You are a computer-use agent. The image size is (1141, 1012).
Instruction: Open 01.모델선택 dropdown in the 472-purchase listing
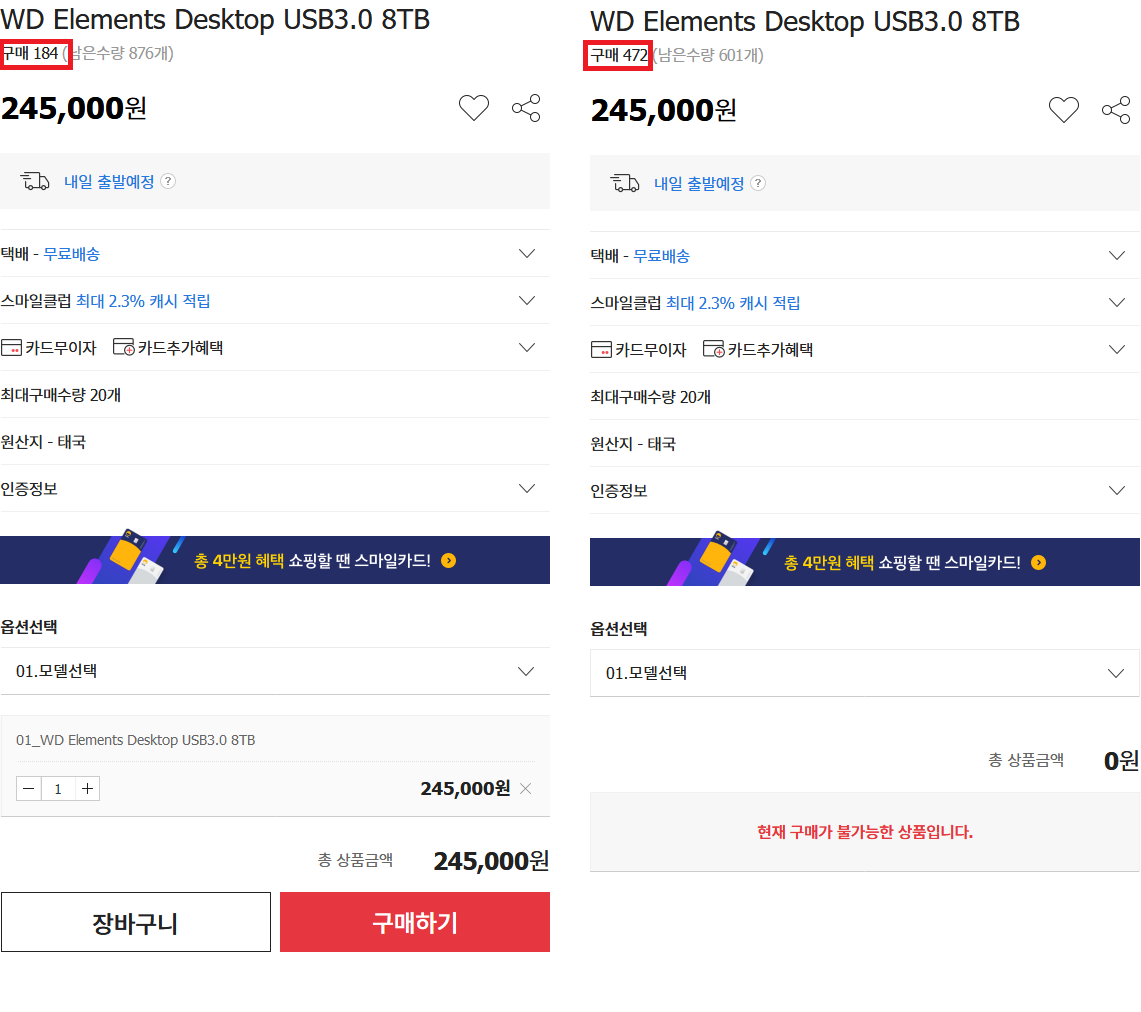864,673
